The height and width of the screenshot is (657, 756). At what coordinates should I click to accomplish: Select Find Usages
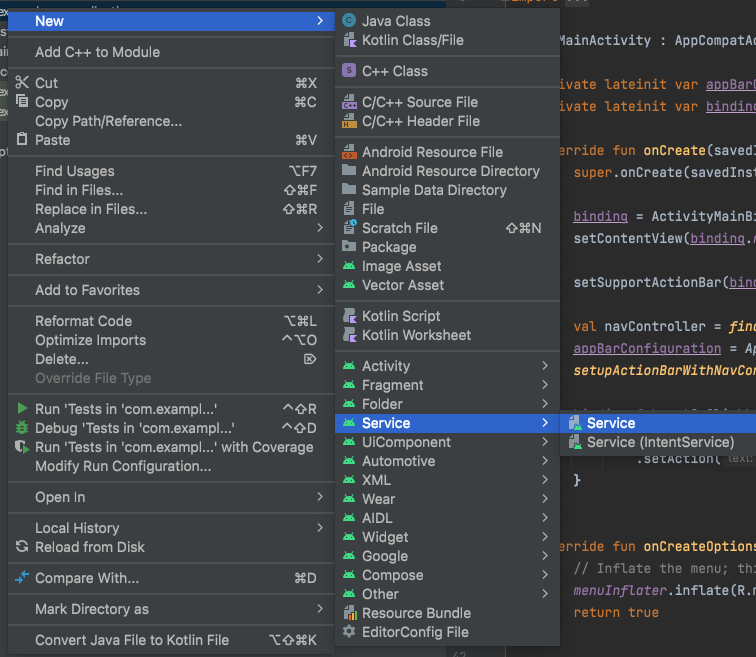click(x=171, y=171)
